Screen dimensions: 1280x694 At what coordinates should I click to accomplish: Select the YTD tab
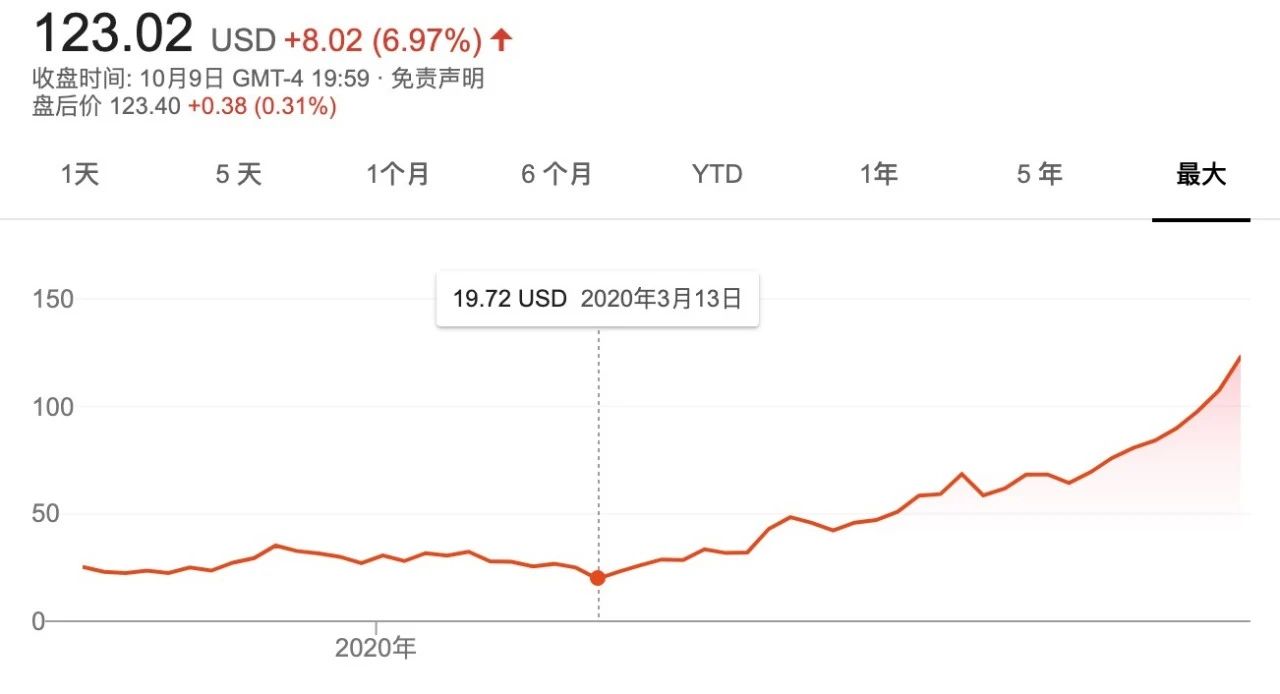tap(717, 175)
